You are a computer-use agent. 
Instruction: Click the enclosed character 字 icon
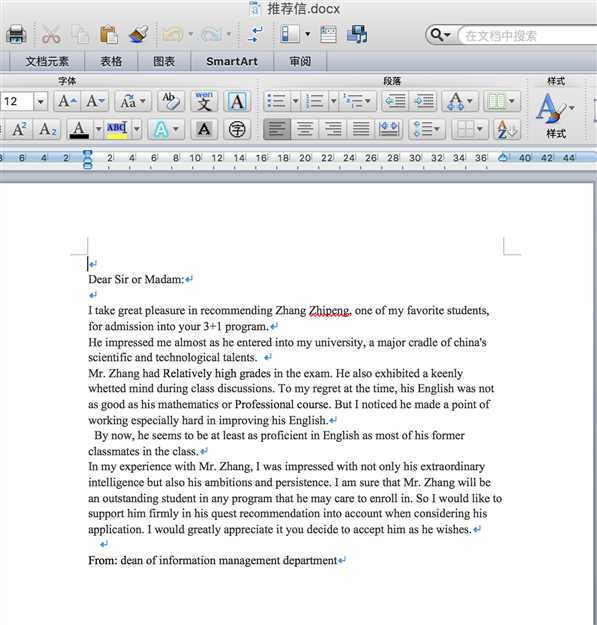click(237, 129)
